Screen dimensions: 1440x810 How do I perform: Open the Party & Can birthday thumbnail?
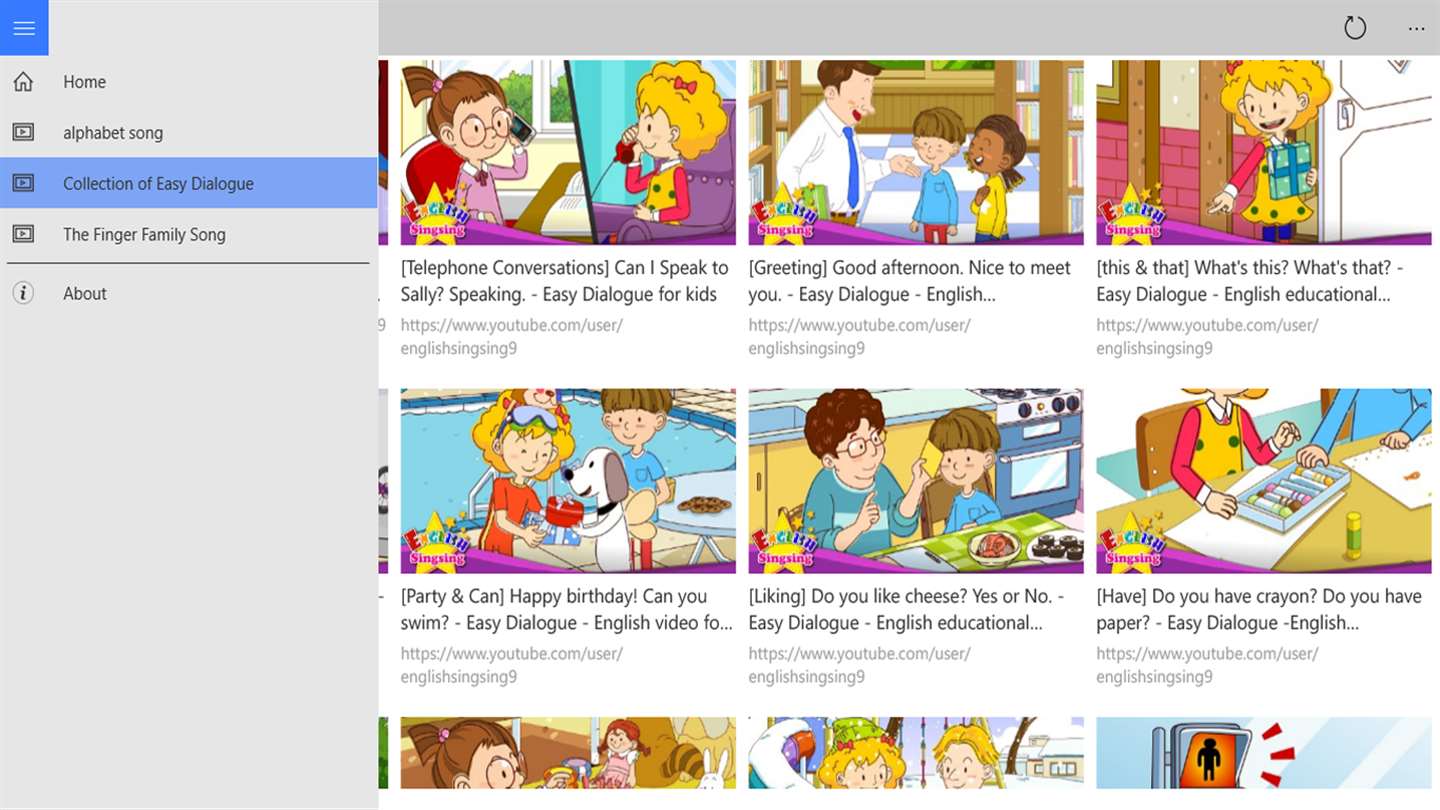[568, 481]
